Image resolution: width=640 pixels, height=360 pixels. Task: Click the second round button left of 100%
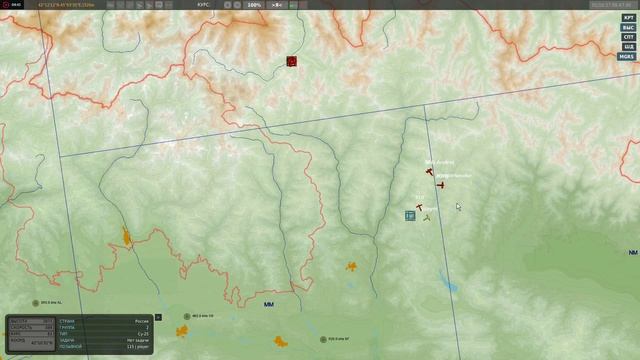[x=237, y=5]
